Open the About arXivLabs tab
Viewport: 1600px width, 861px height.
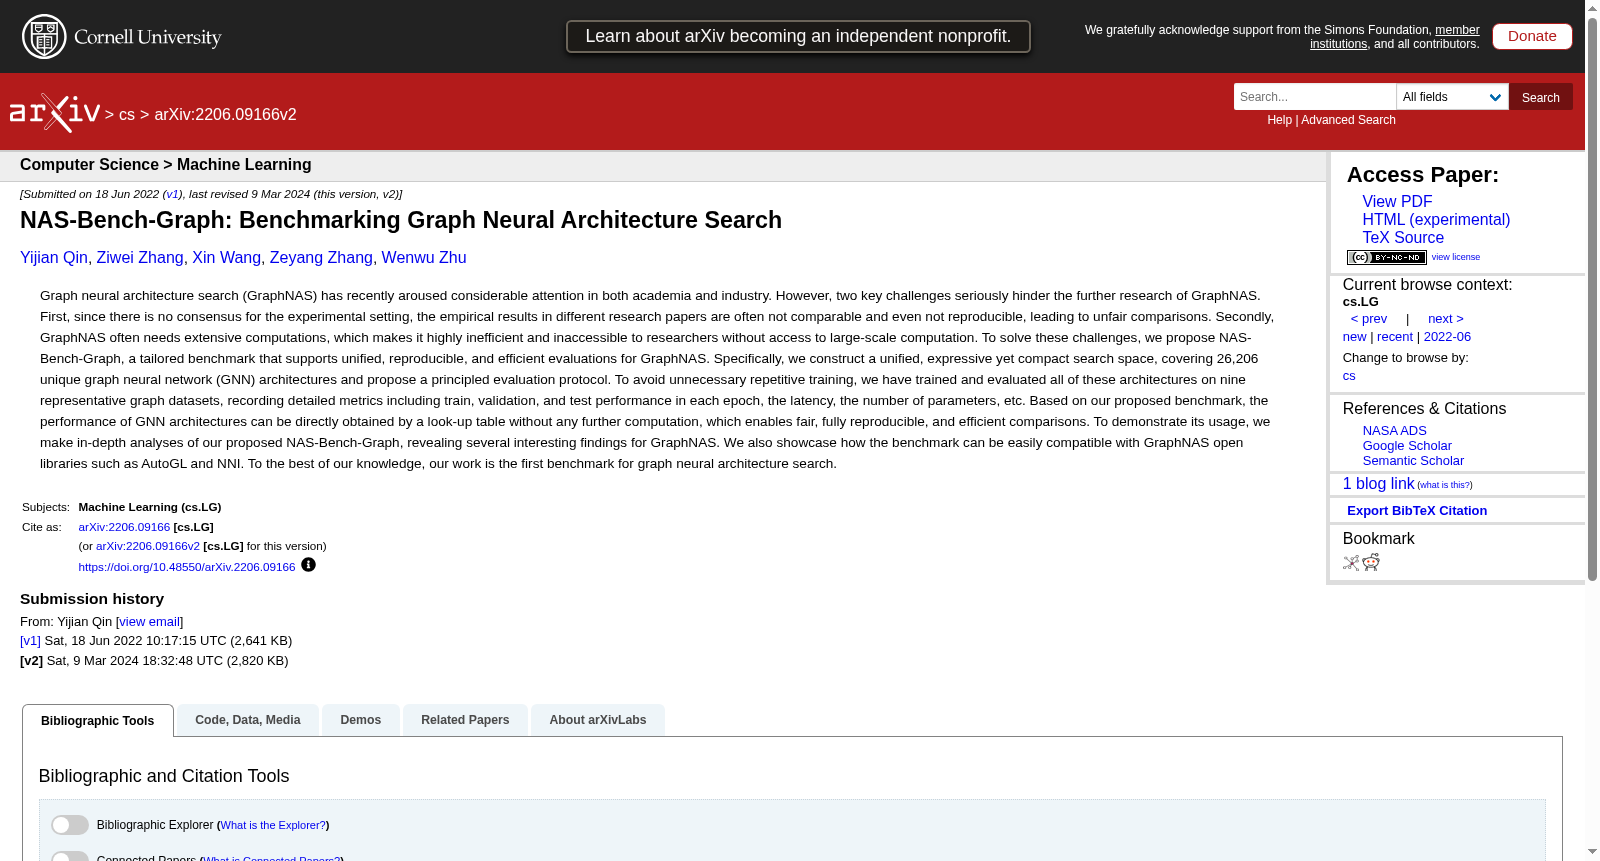[598, 720]
